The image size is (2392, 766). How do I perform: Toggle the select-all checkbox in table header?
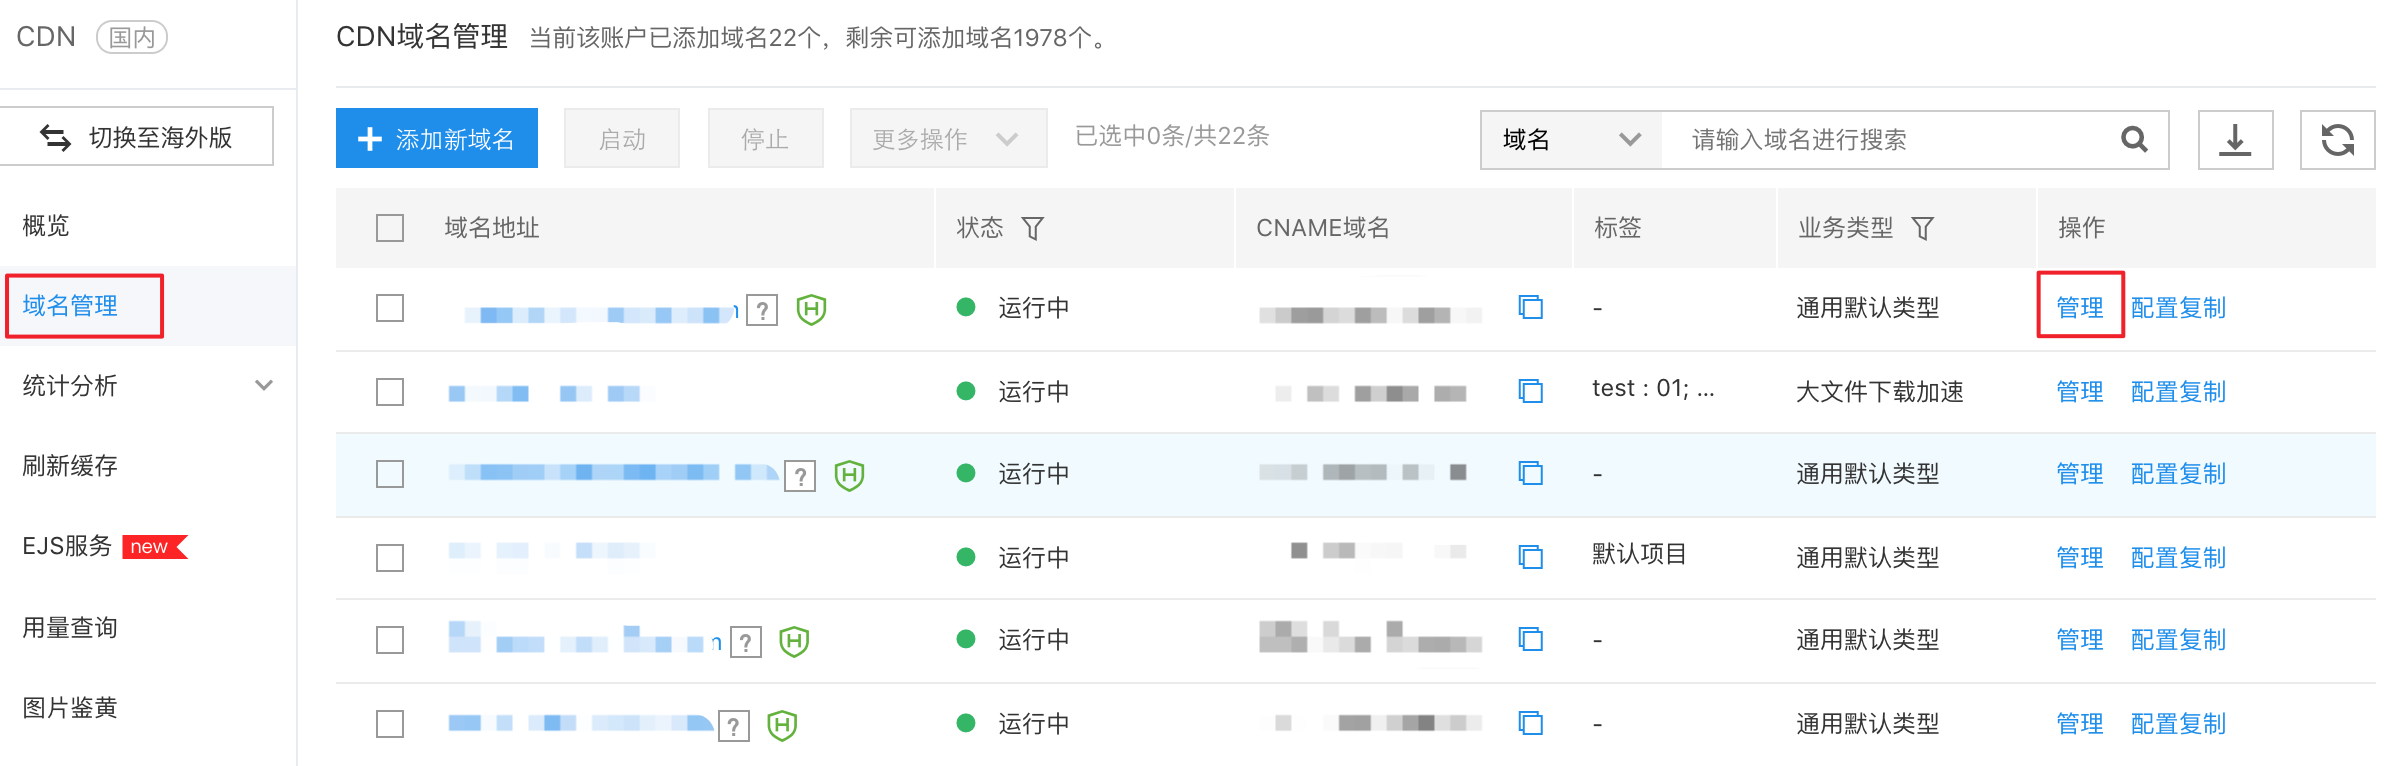tap(390, 228)
